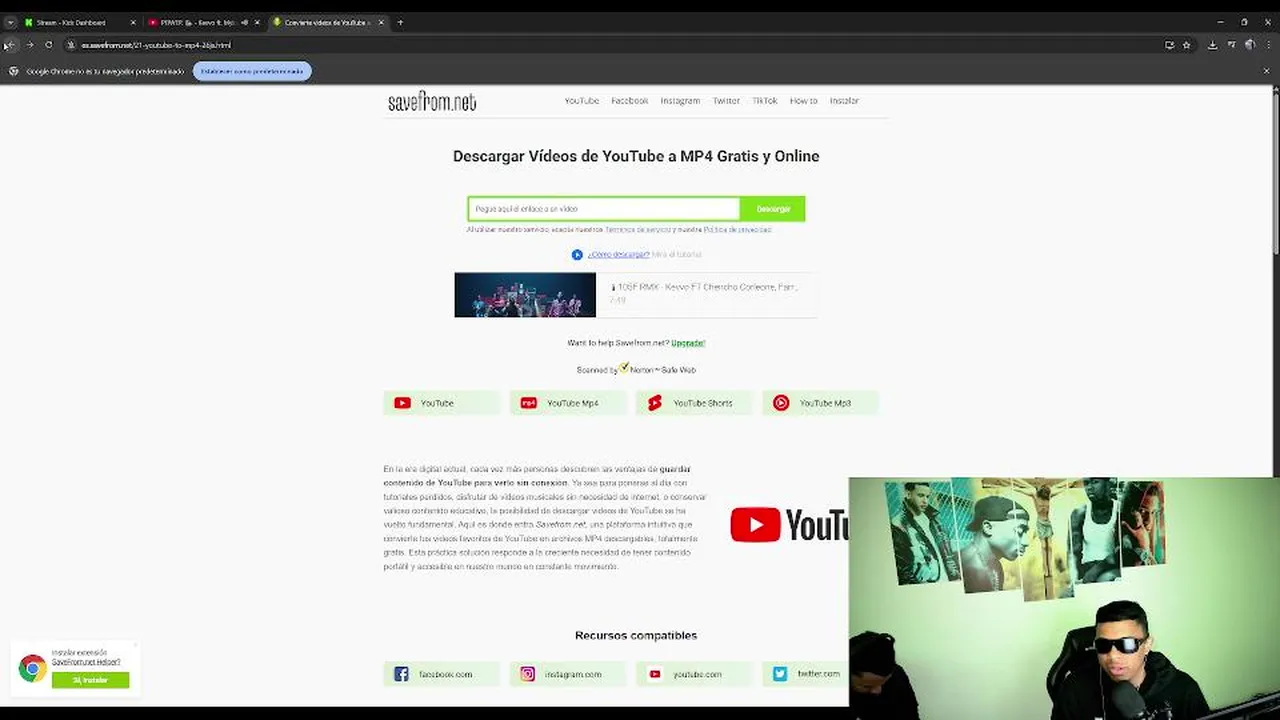Install this page as app icon

(x=1169, y=45)
